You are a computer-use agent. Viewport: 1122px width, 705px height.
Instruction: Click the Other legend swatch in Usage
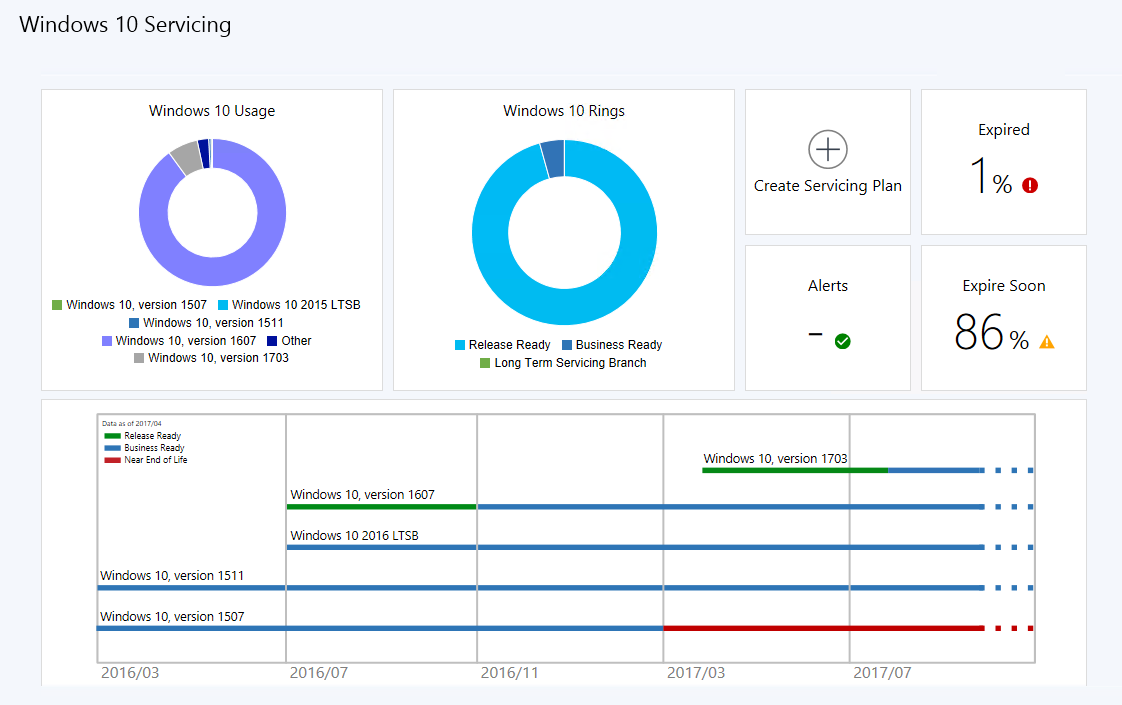[272, 341]
